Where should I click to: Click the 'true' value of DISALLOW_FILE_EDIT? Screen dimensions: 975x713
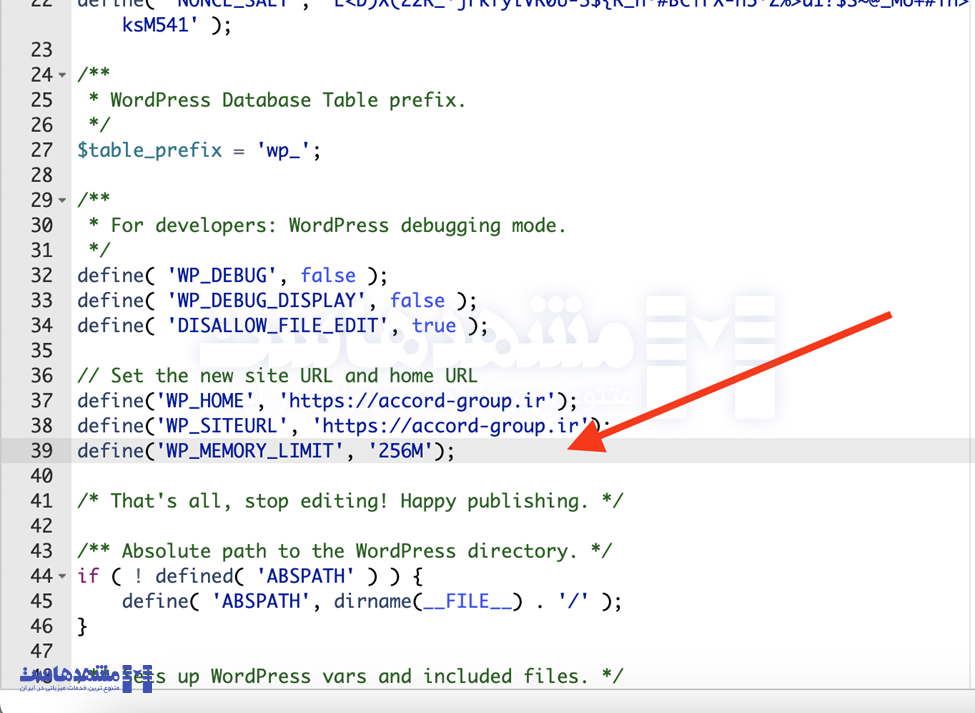[433, 326]
